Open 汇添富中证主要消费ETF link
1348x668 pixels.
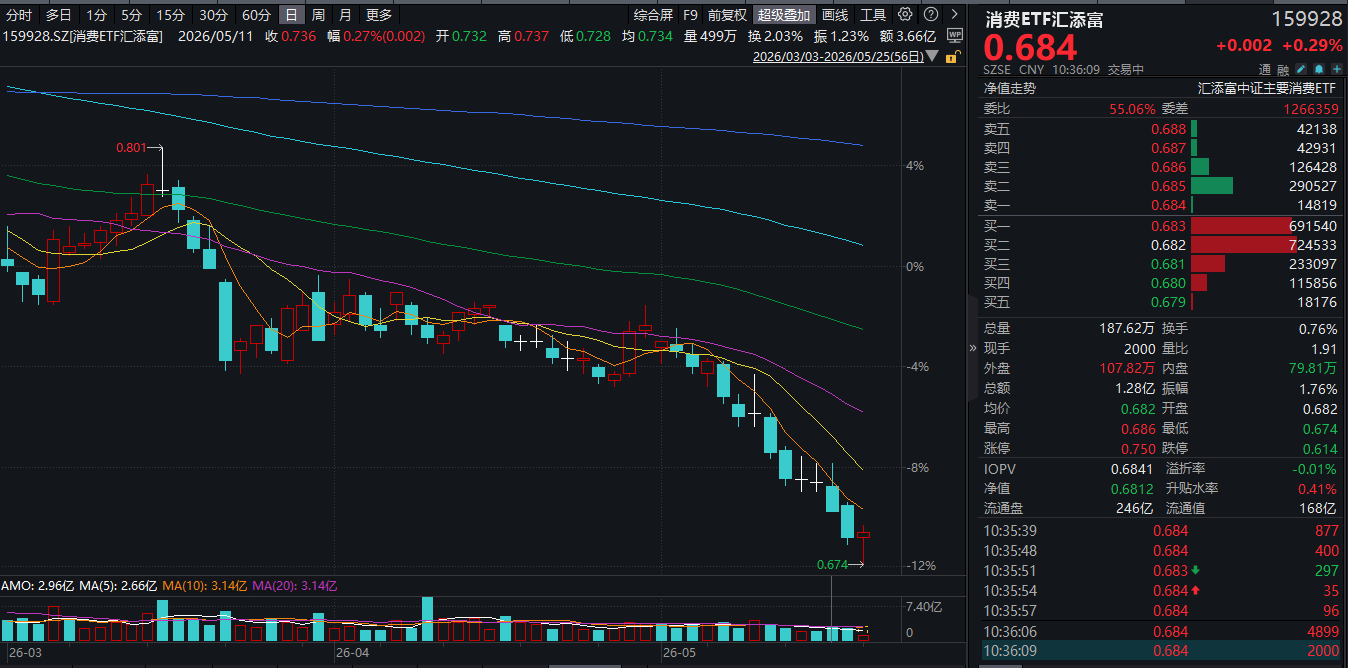click(1267, 88)
